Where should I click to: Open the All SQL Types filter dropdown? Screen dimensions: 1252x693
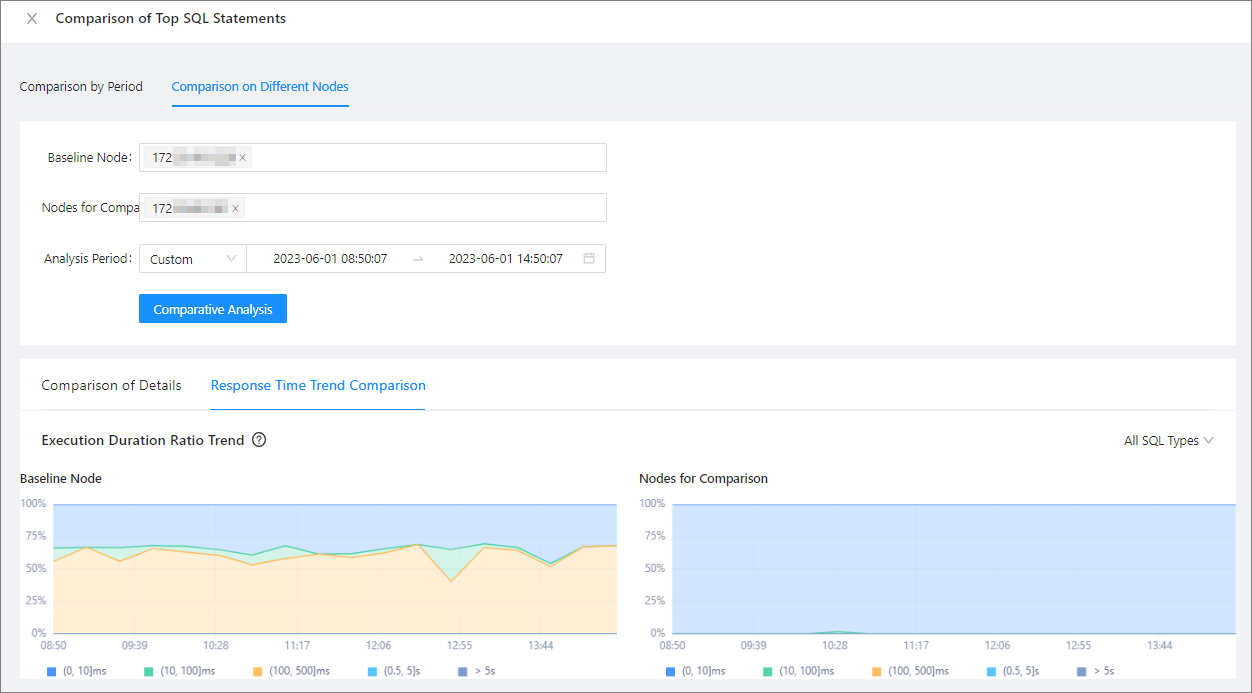[1168, 441]
